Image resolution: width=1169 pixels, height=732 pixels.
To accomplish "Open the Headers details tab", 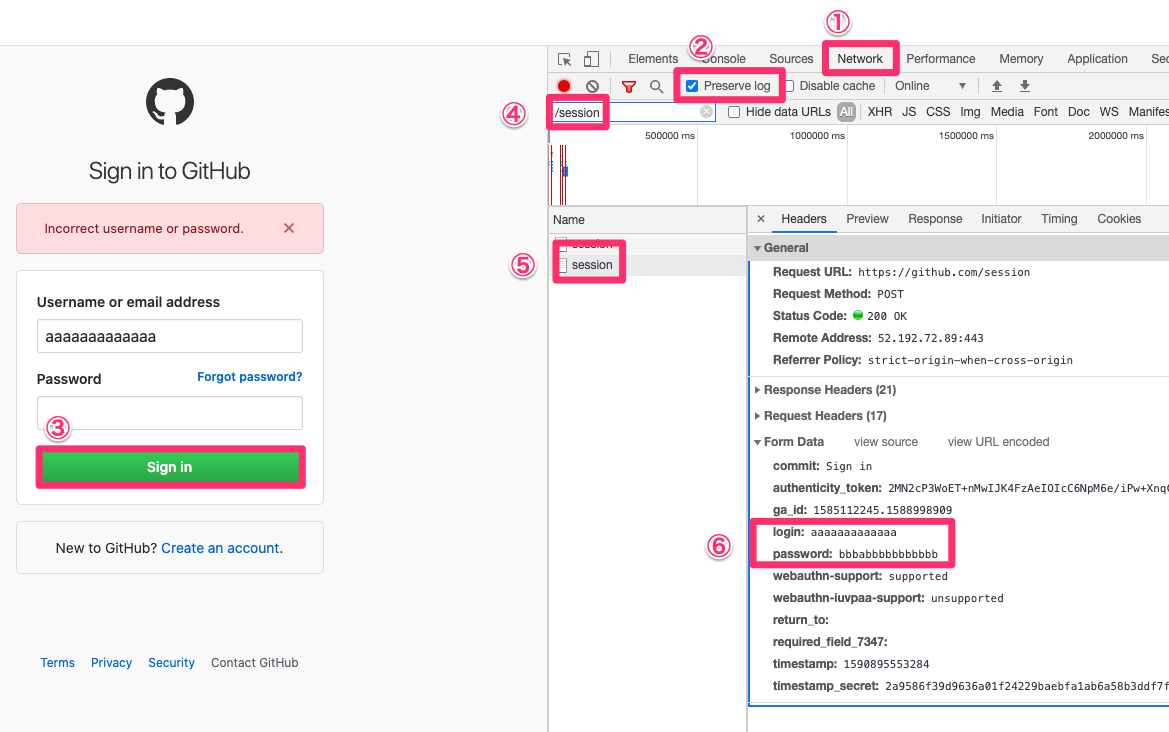I will coord(804,219).
